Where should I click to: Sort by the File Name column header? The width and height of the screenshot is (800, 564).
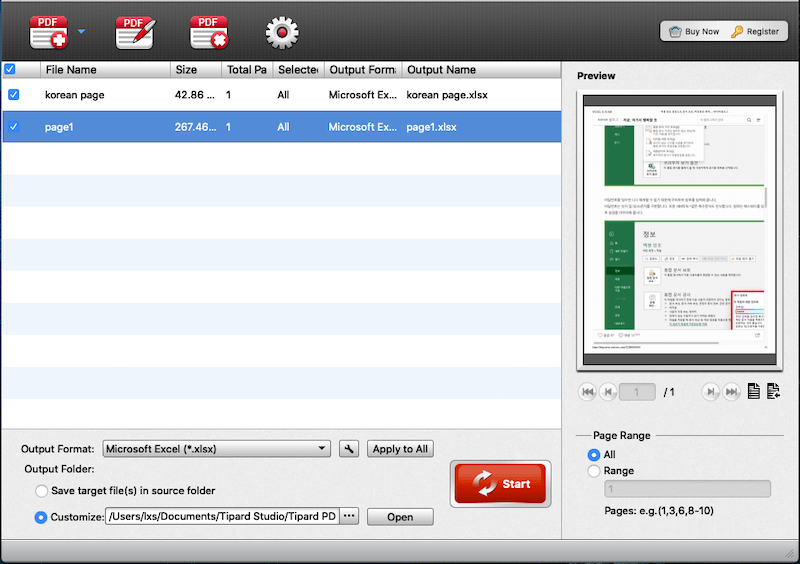click(105, 70)
